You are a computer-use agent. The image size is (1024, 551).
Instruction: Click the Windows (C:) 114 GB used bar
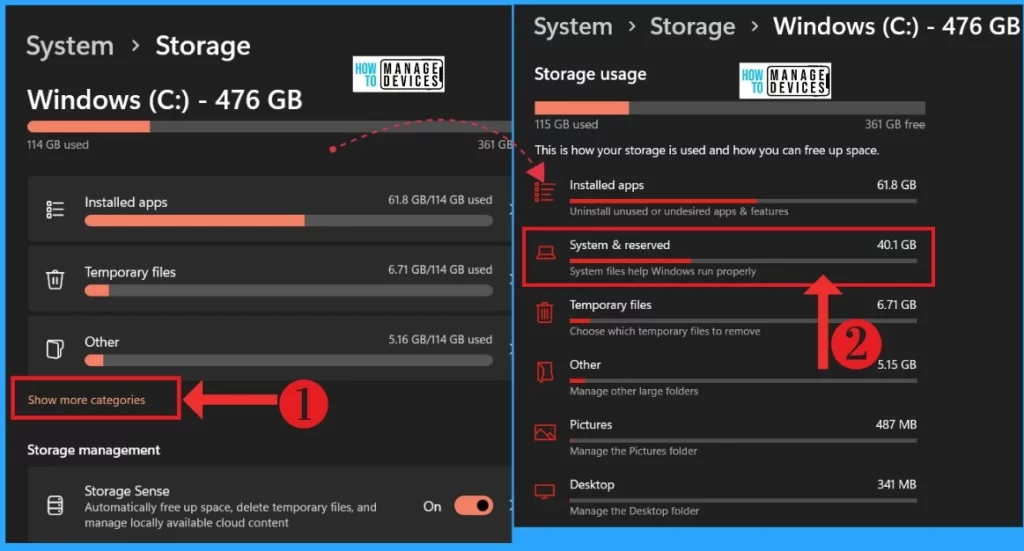(x=269, y=127)
